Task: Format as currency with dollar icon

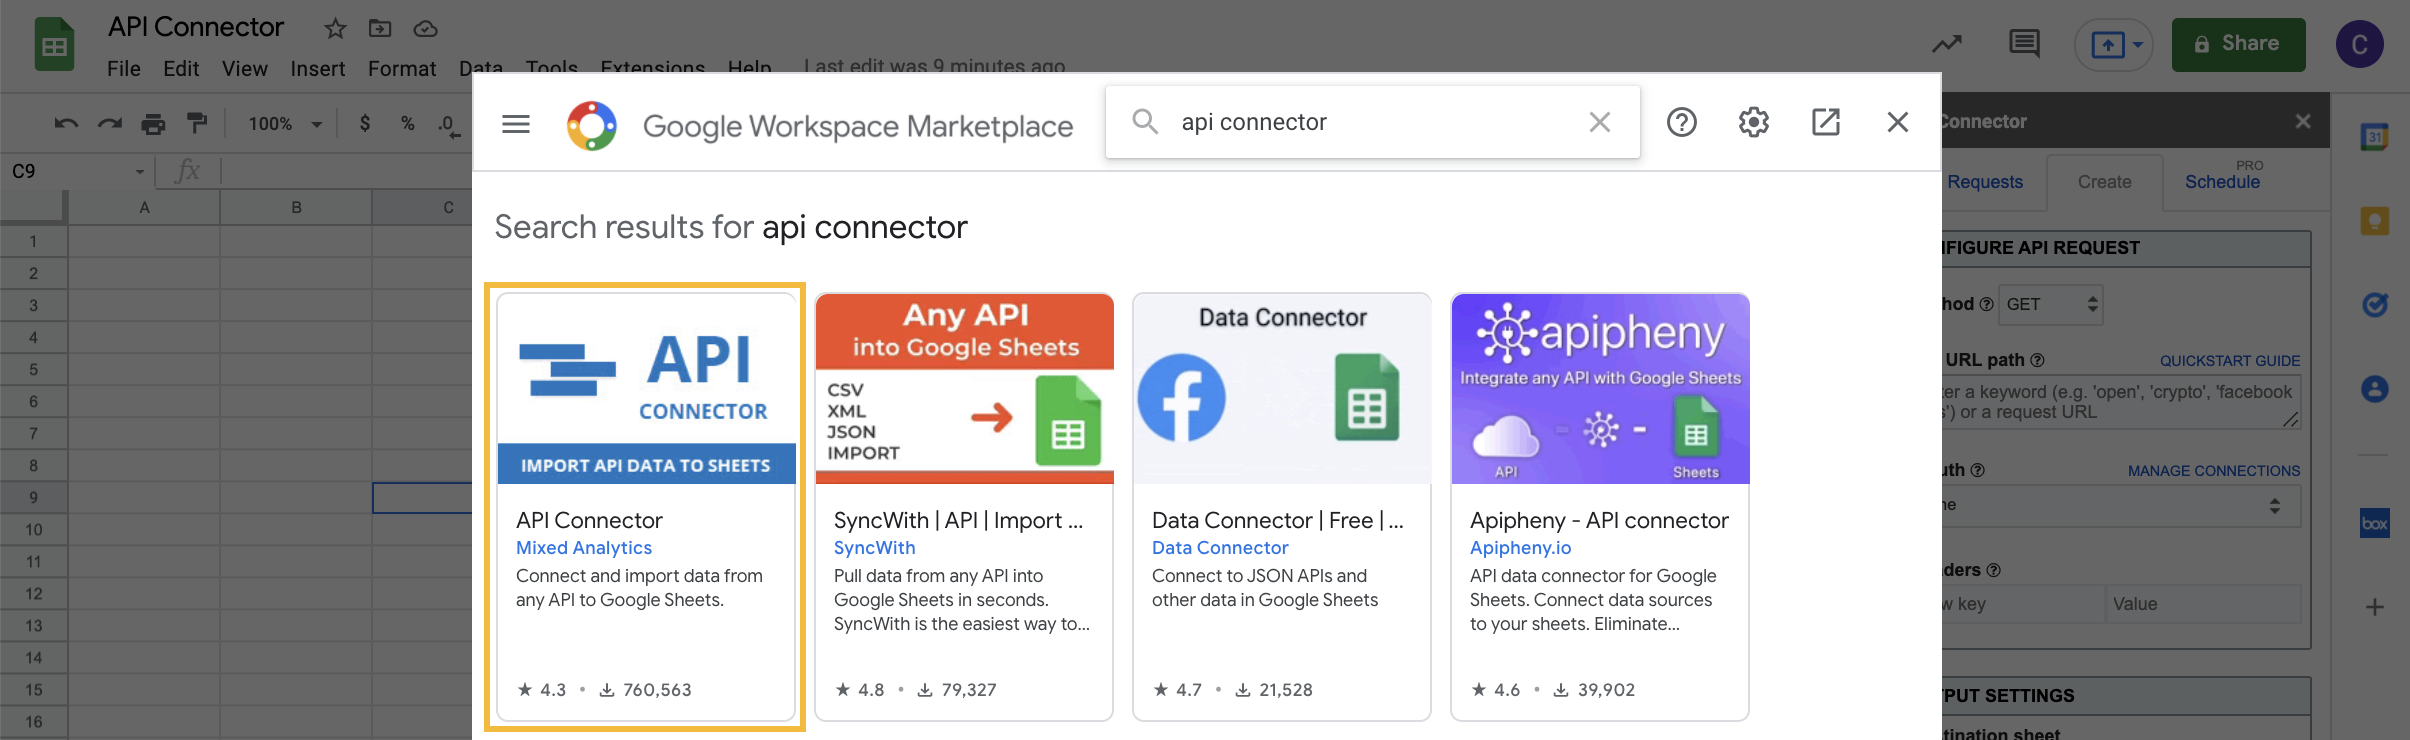Action: [x=365, y=123]
